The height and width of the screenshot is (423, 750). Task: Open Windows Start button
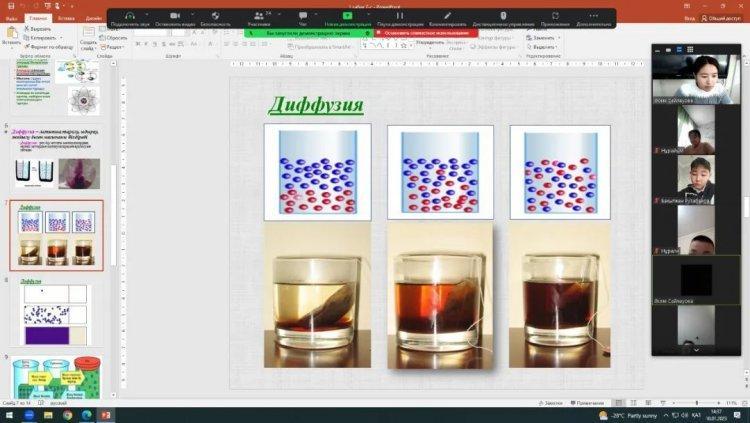tap(10, 415)
